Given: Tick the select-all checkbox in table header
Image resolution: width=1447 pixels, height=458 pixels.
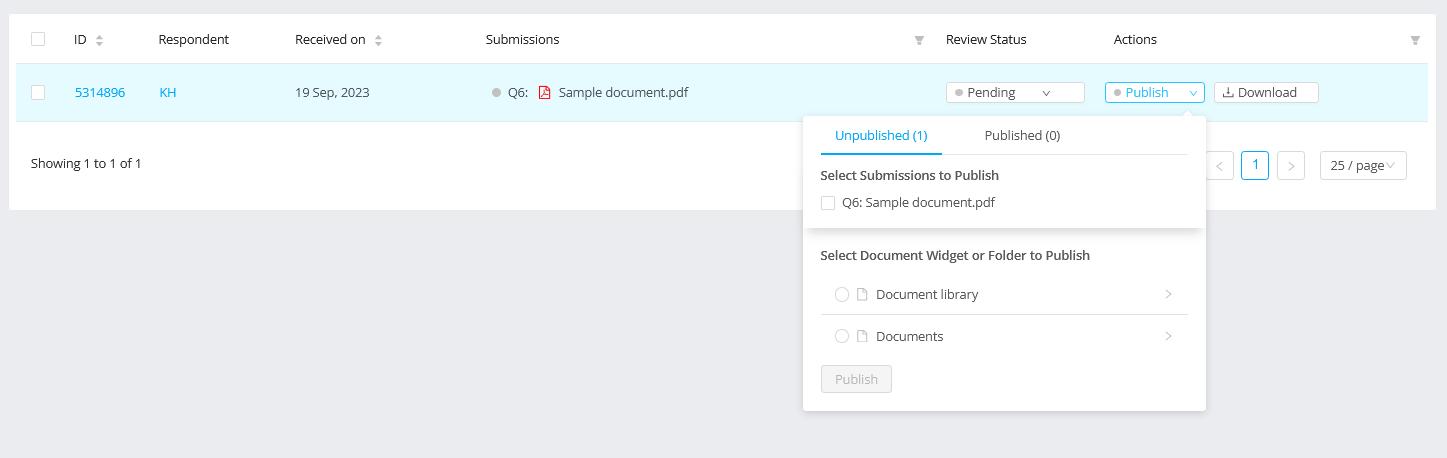Looking at the screenshot, I should click(x=38, y=39).
